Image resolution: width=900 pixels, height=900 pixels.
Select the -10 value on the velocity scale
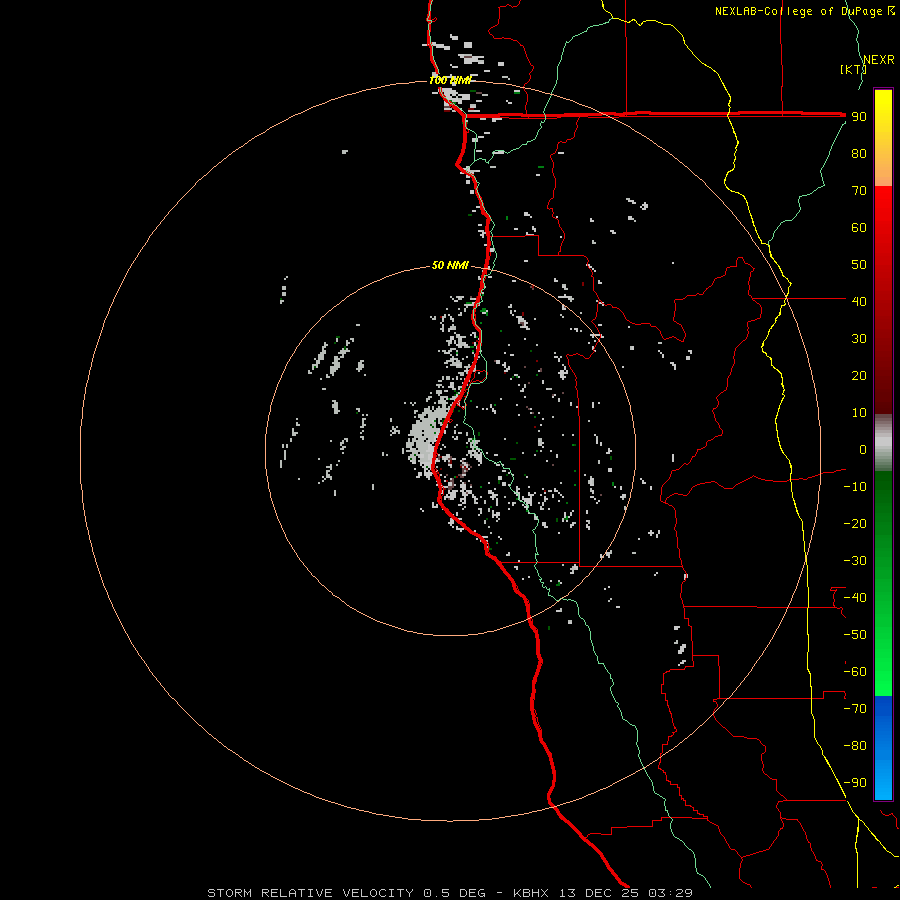coord(855,487)
